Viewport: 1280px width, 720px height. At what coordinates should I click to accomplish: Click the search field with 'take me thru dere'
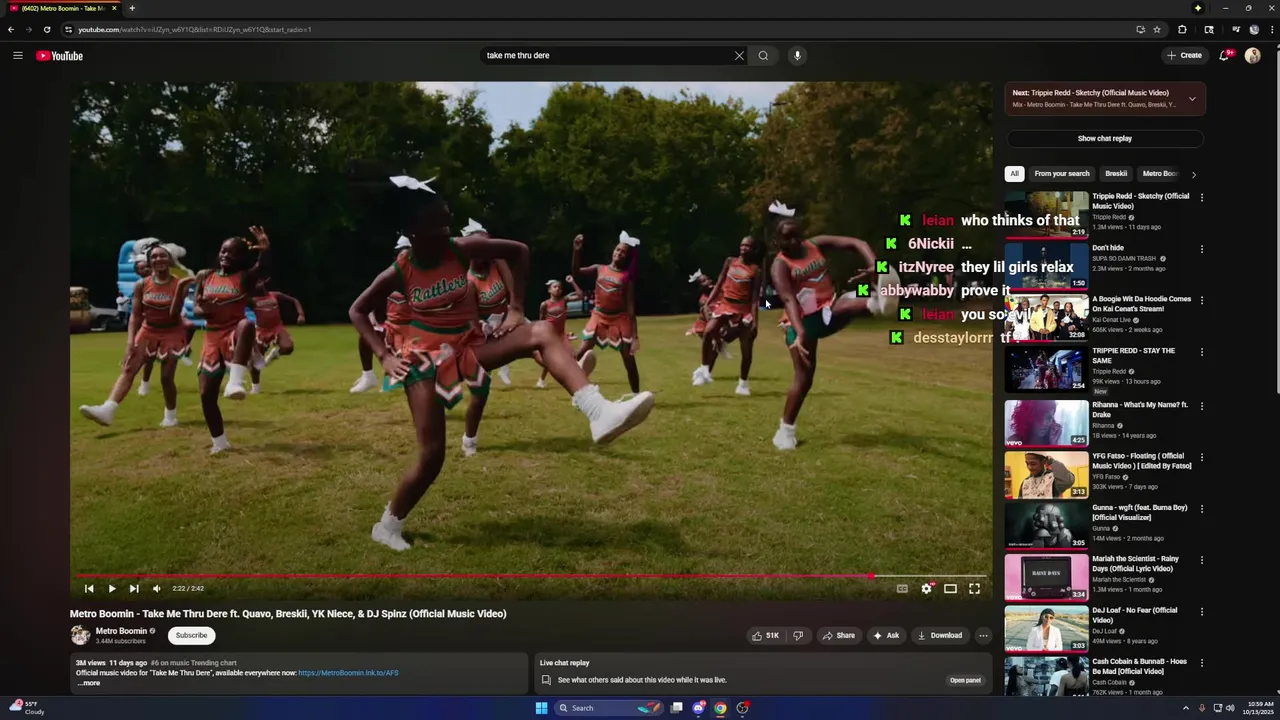pyautogui.click(x=606, y=56)
